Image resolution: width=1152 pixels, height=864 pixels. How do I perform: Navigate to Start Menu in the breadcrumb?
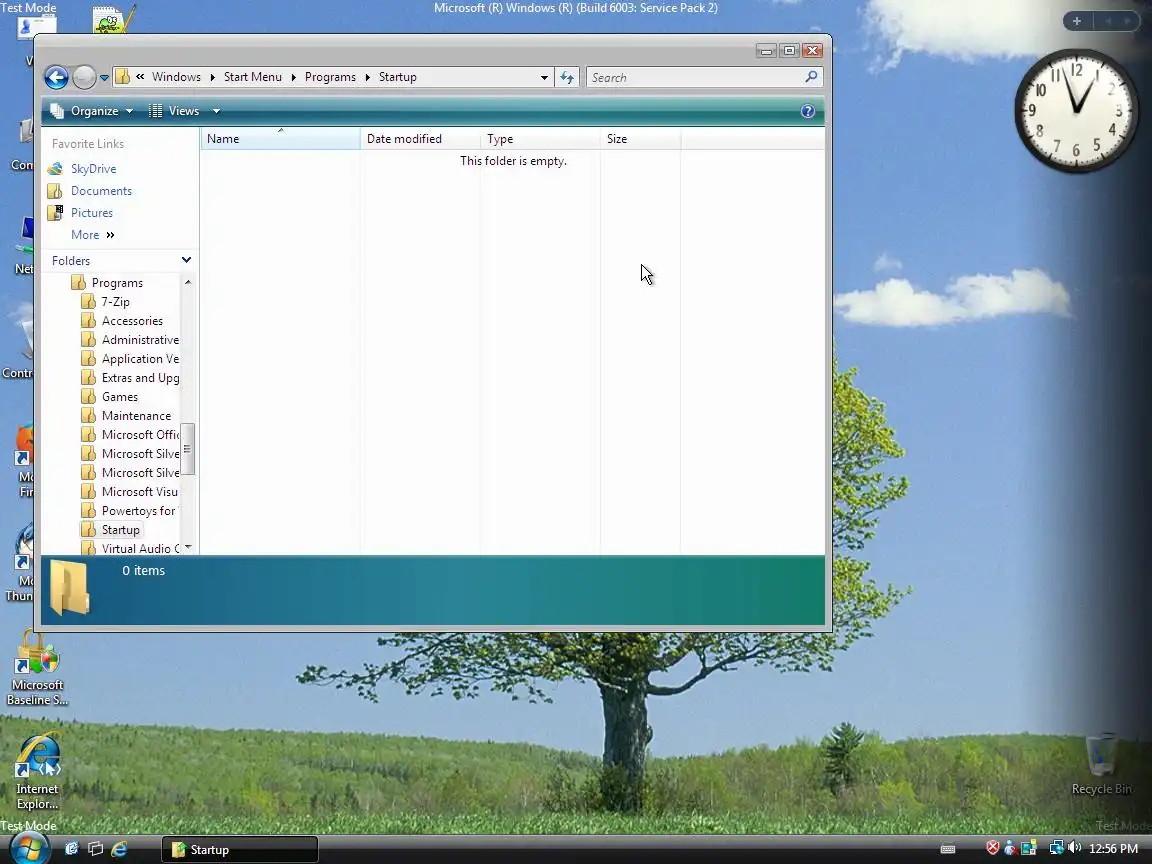pos(253,77)
